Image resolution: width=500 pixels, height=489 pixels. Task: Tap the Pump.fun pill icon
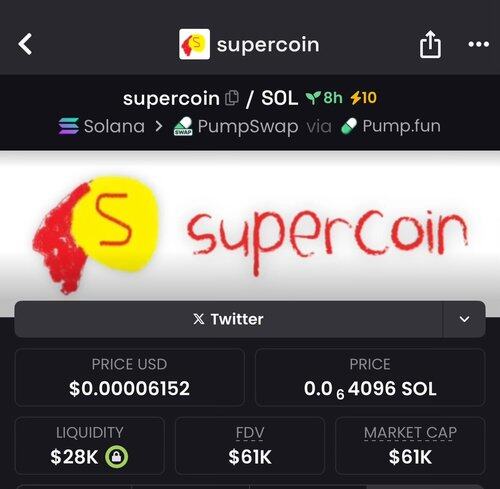[x=349, y=126]
